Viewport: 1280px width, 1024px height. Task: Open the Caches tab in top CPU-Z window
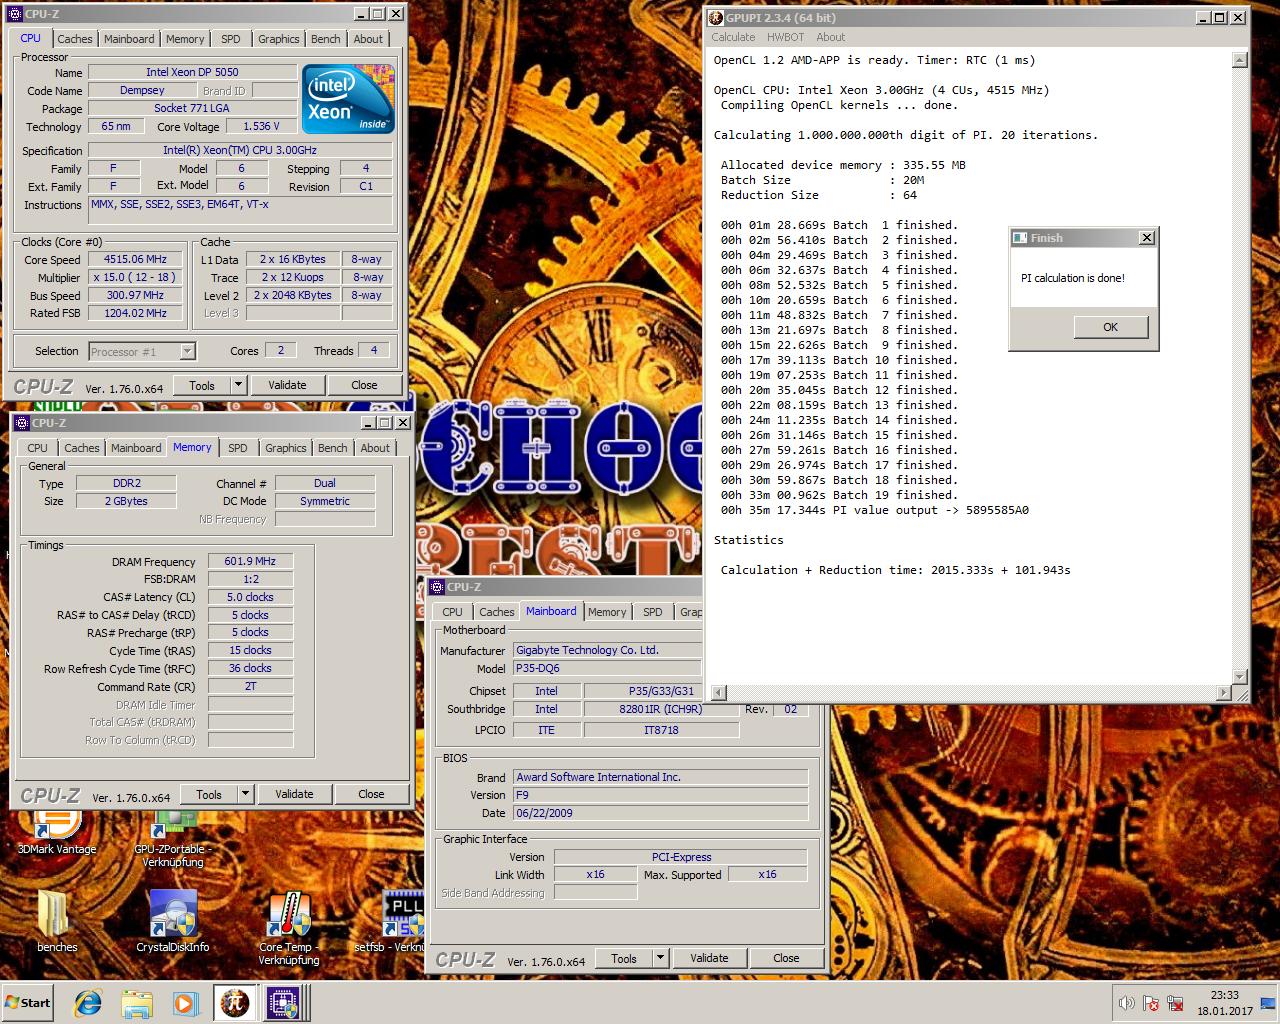[x=75, y=39]
